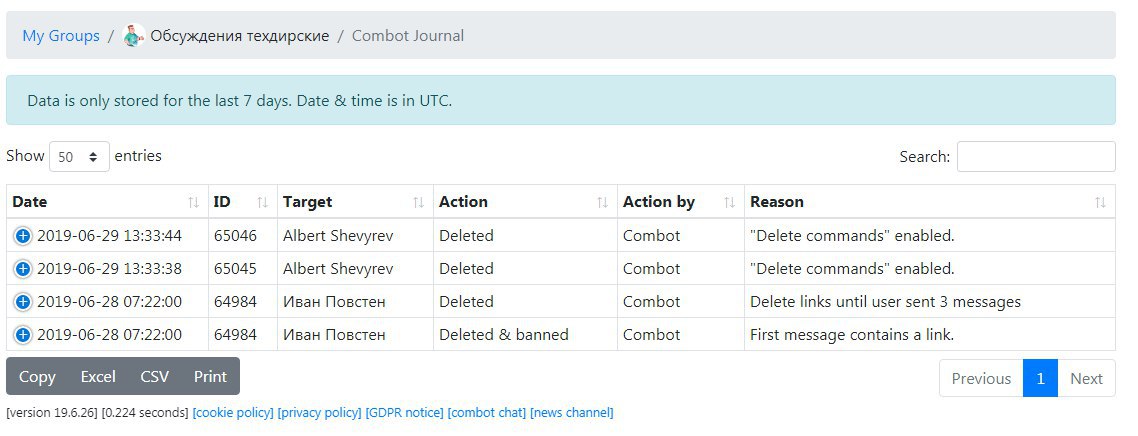Go to Next page
1138x436 pixels.
click(x=1086, y=378)
